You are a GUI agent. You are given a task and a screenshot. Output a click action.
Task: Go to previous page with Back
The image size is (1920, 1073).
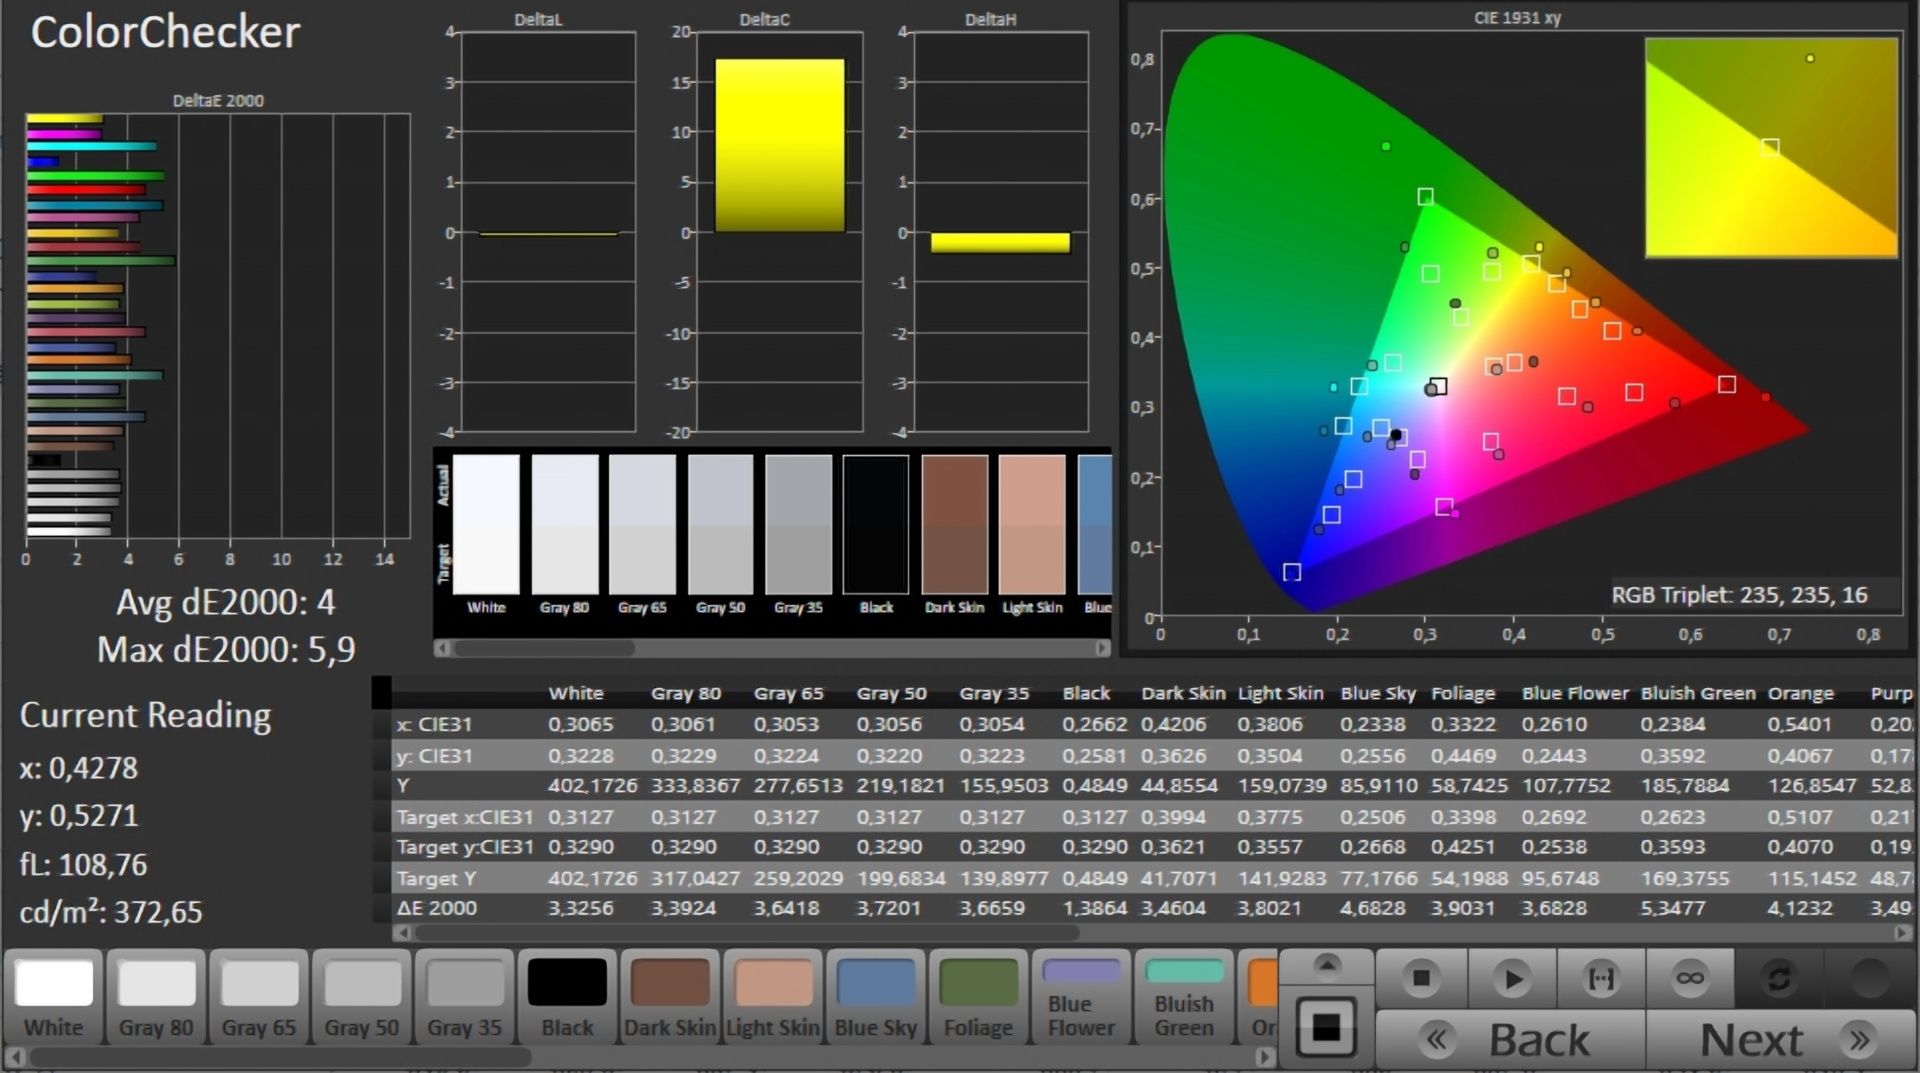coord(1510,1040)
